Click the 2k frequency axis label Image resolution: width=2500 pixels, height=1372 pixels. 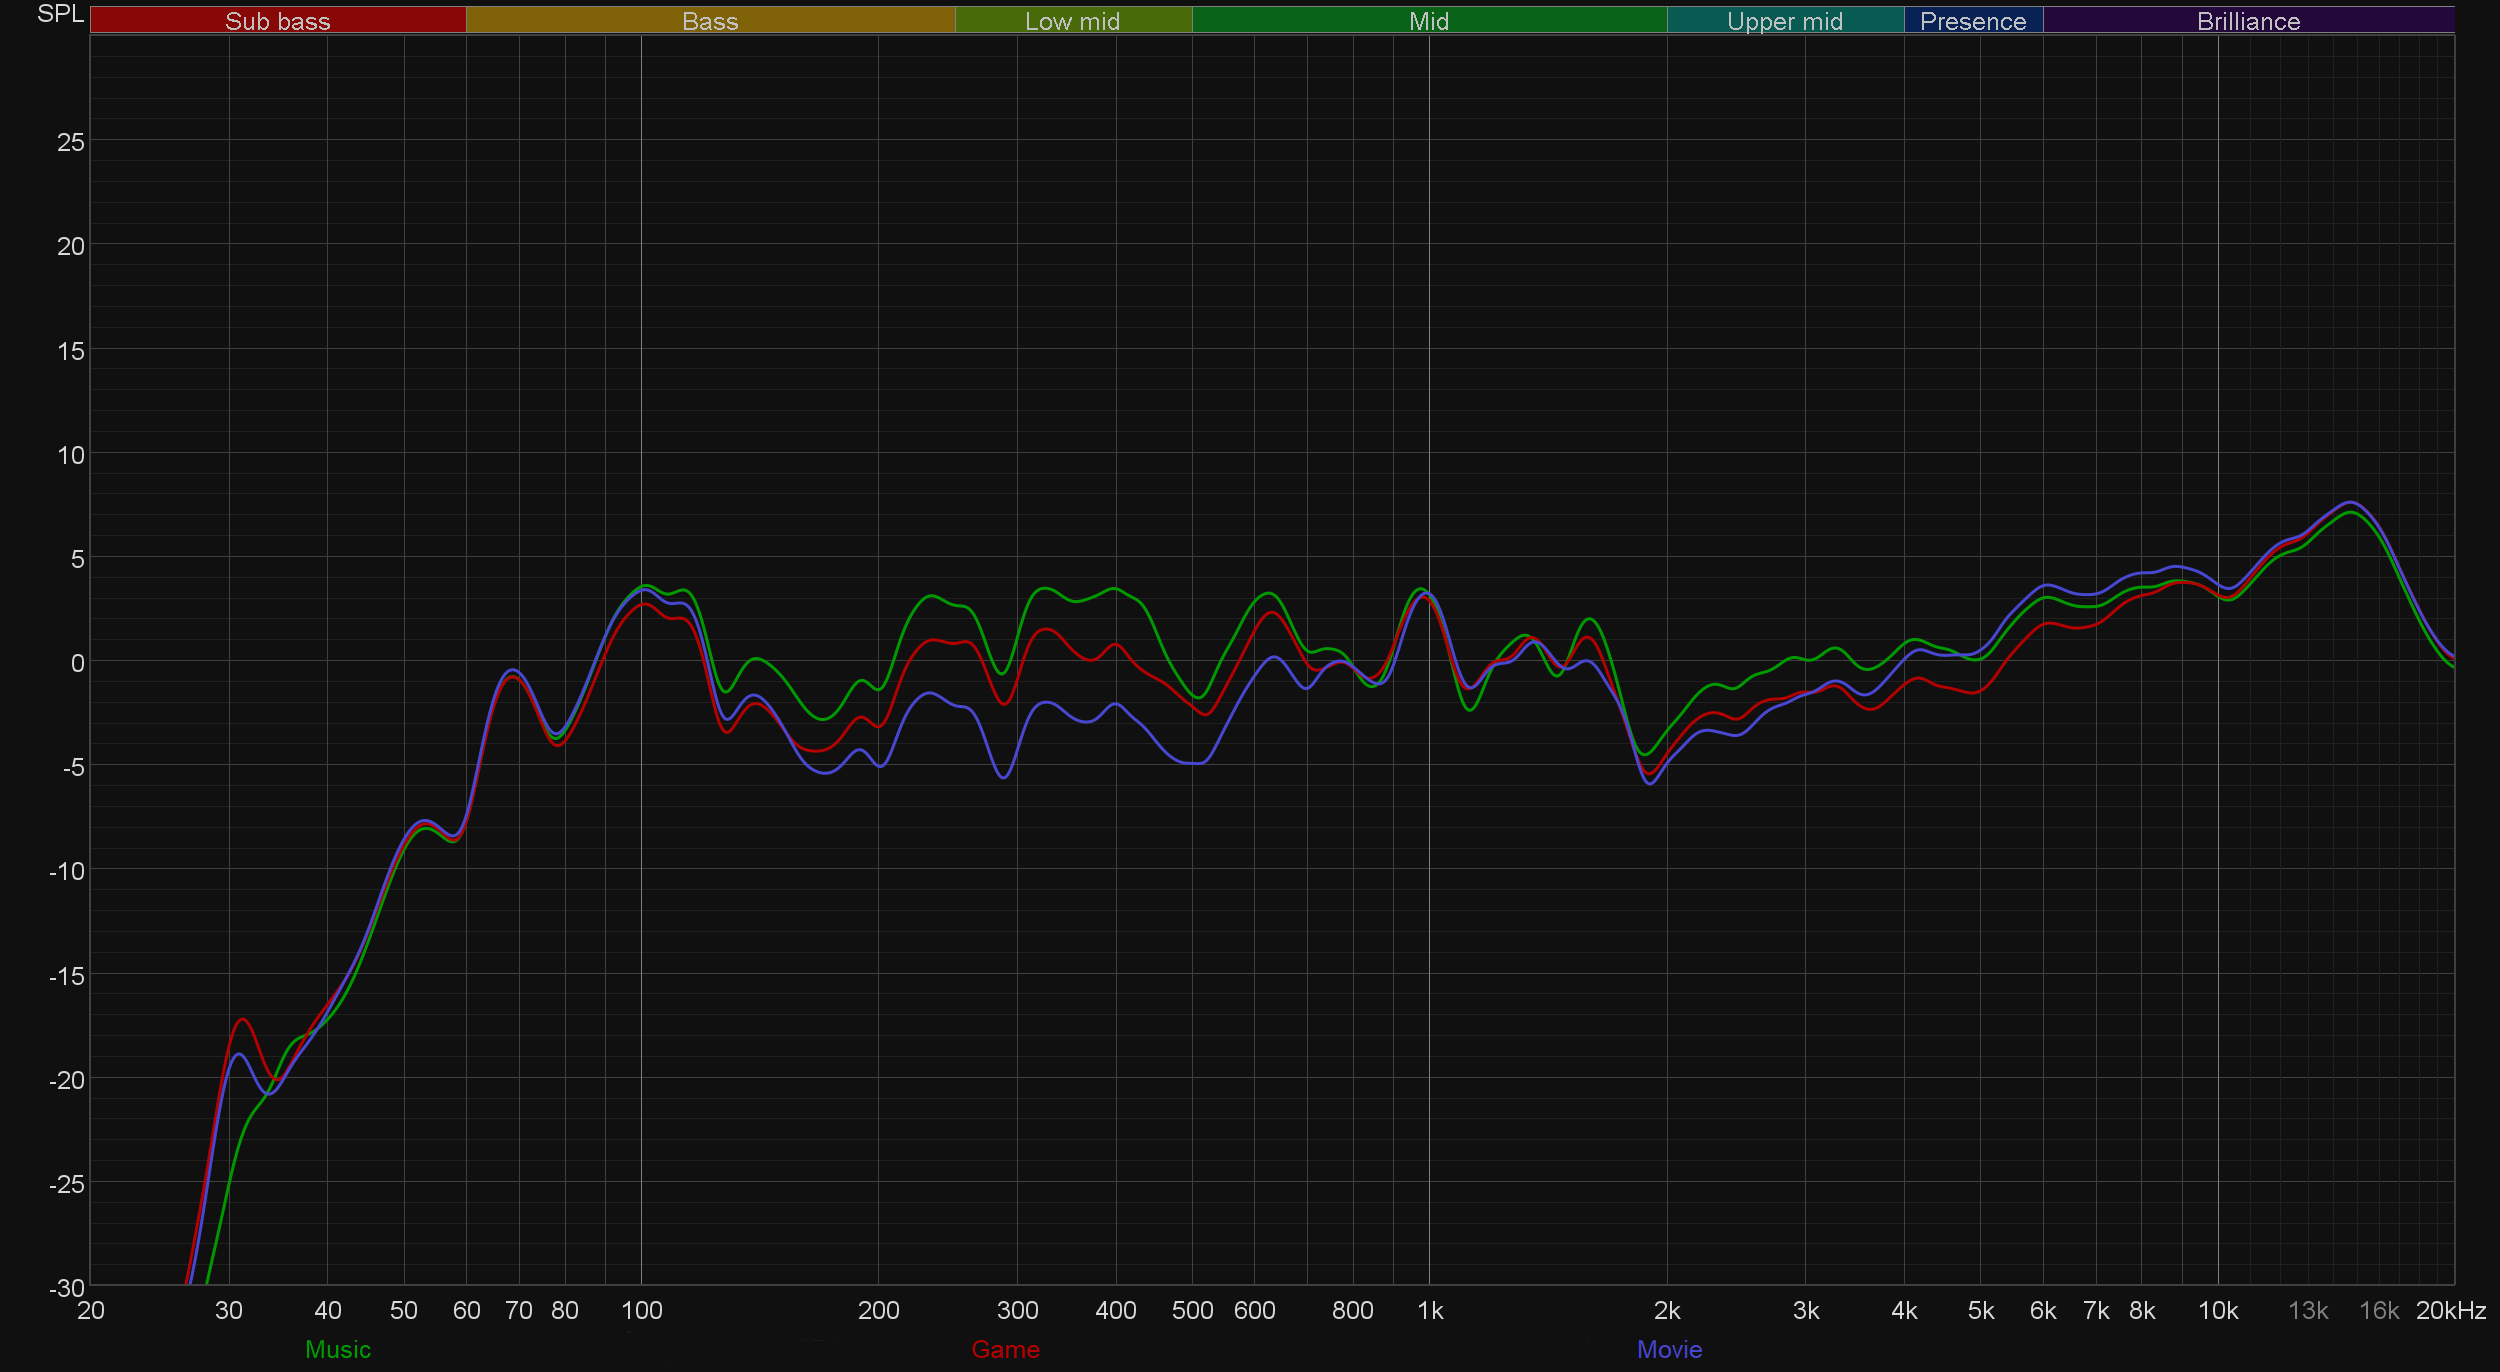(1667, 1310)
